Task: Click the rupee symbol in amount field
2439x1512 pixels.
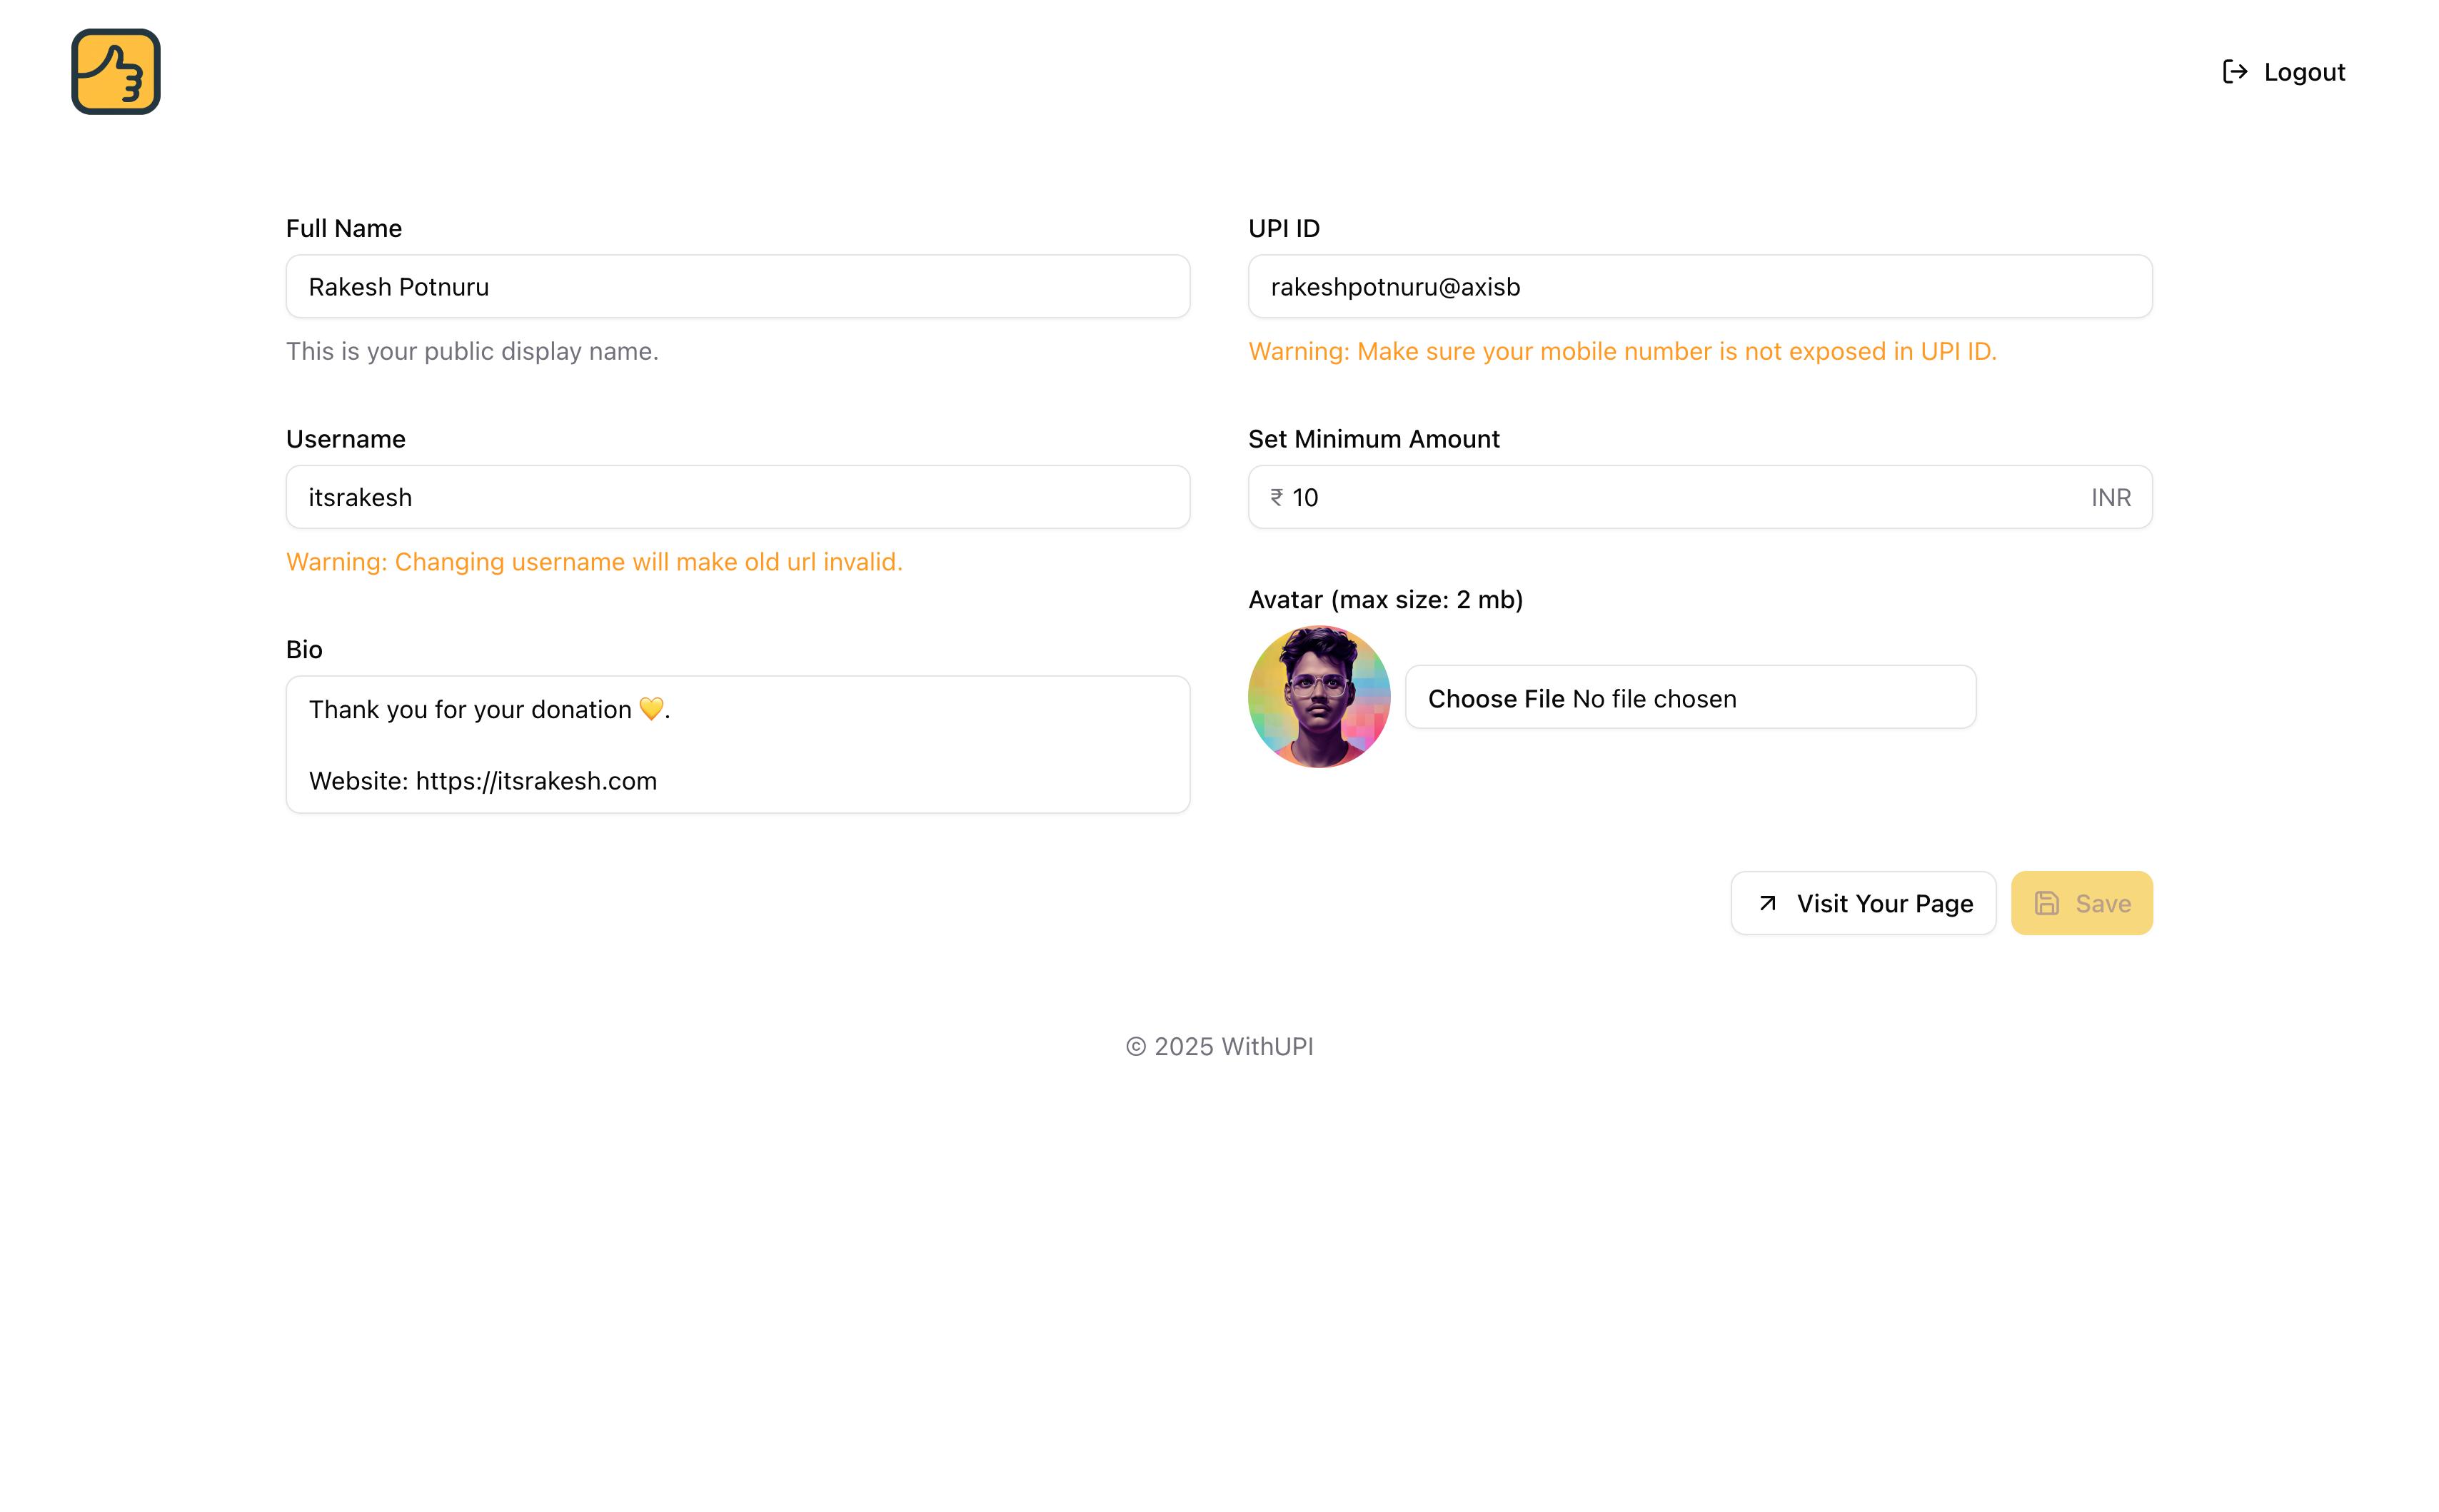Action: (1277, 497)
